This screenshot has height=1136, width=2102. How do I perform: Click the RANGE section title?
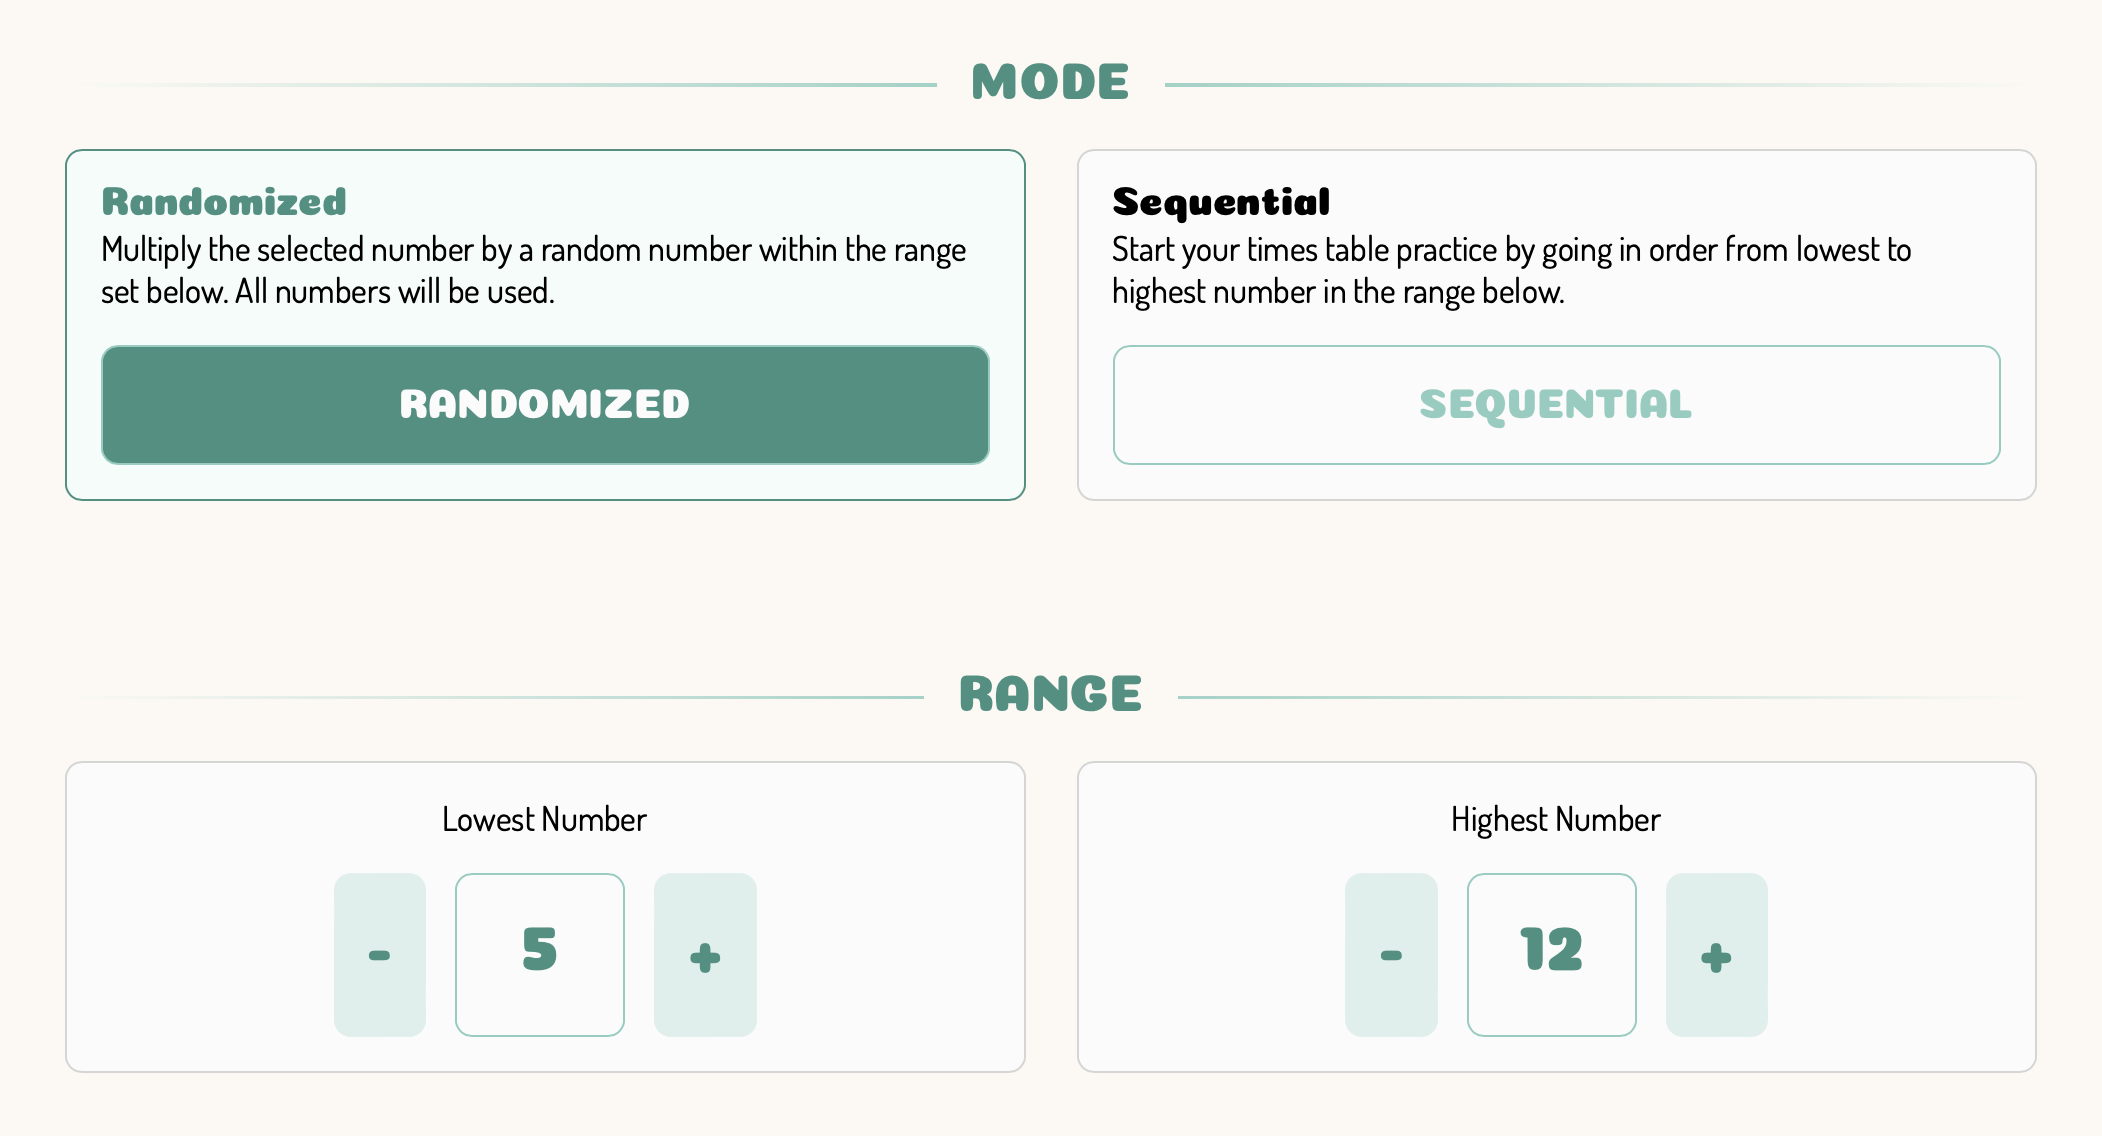(x=1050, y=694)
